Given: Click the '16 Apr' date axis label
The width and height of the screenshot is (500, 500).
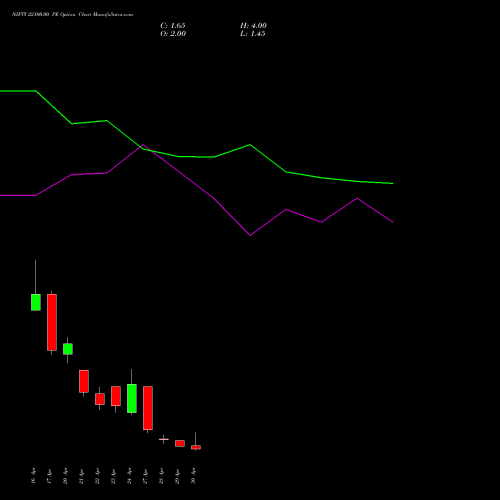Looking at the screenshot, I should (x=33, y=476).
